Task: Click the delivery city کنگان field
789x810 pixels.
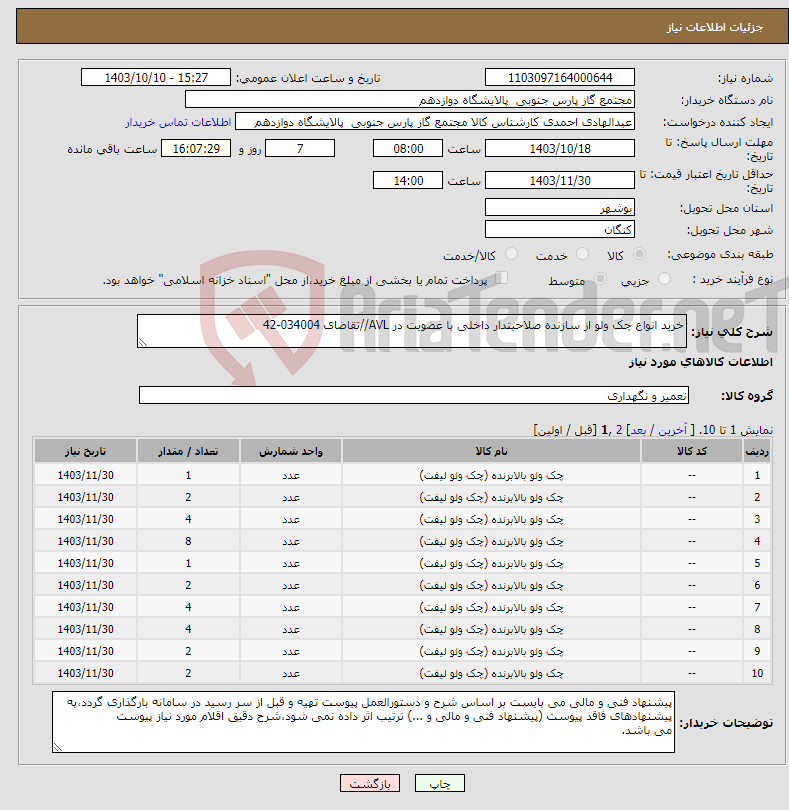Action: pyautogui.click(x=560, y=229)
